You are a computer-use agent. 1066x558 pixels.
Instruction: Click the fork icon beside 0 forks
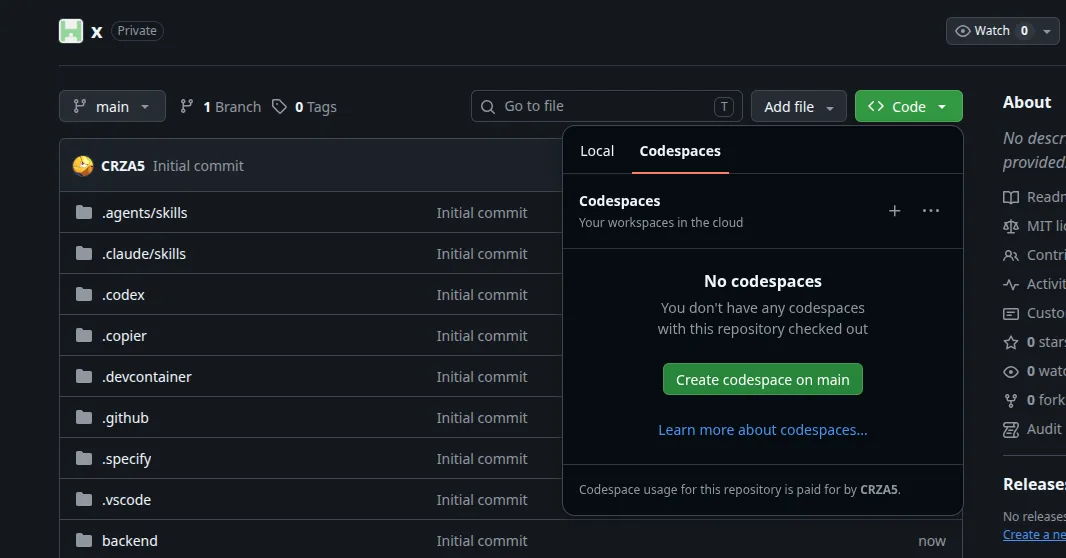coord(1011,400)
